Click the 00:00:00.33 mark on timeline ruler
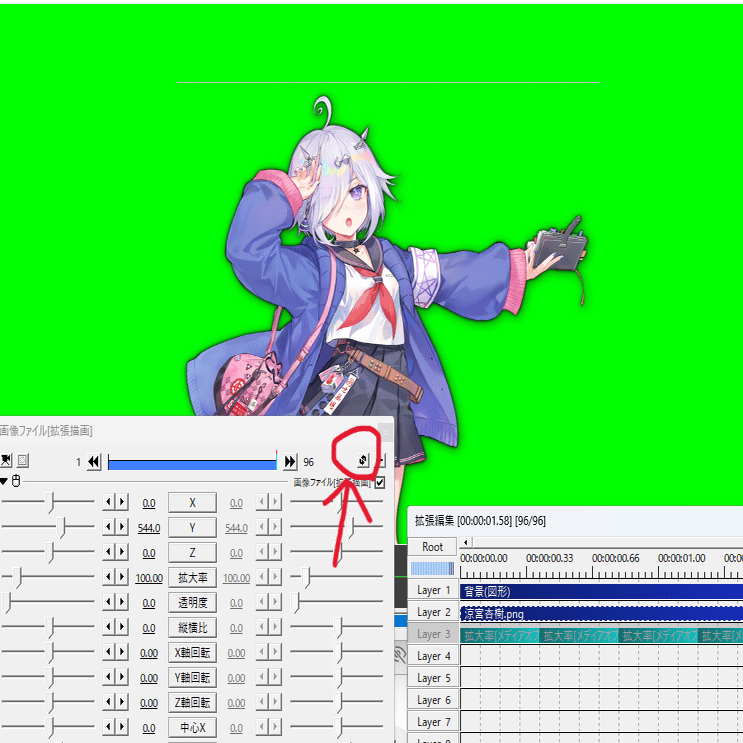 [x=549, y=558]
